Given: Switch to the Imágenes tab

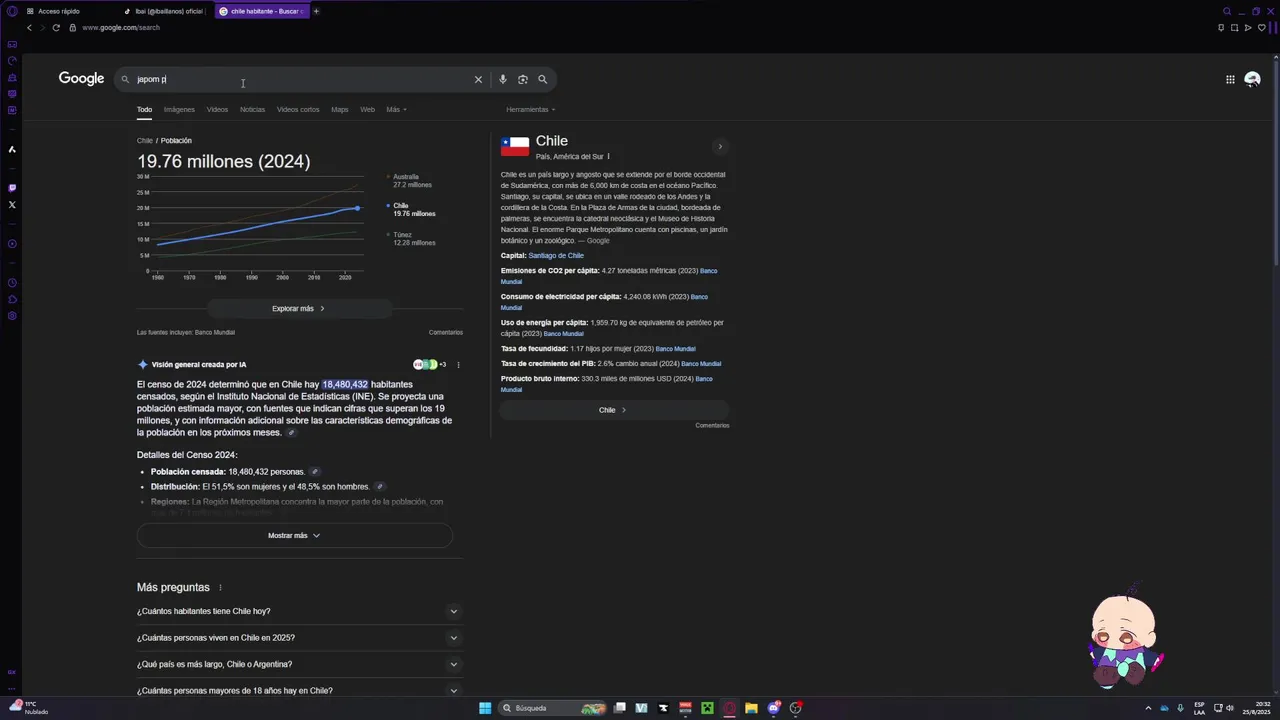Looking at the screenshot, I should point(179,110).
